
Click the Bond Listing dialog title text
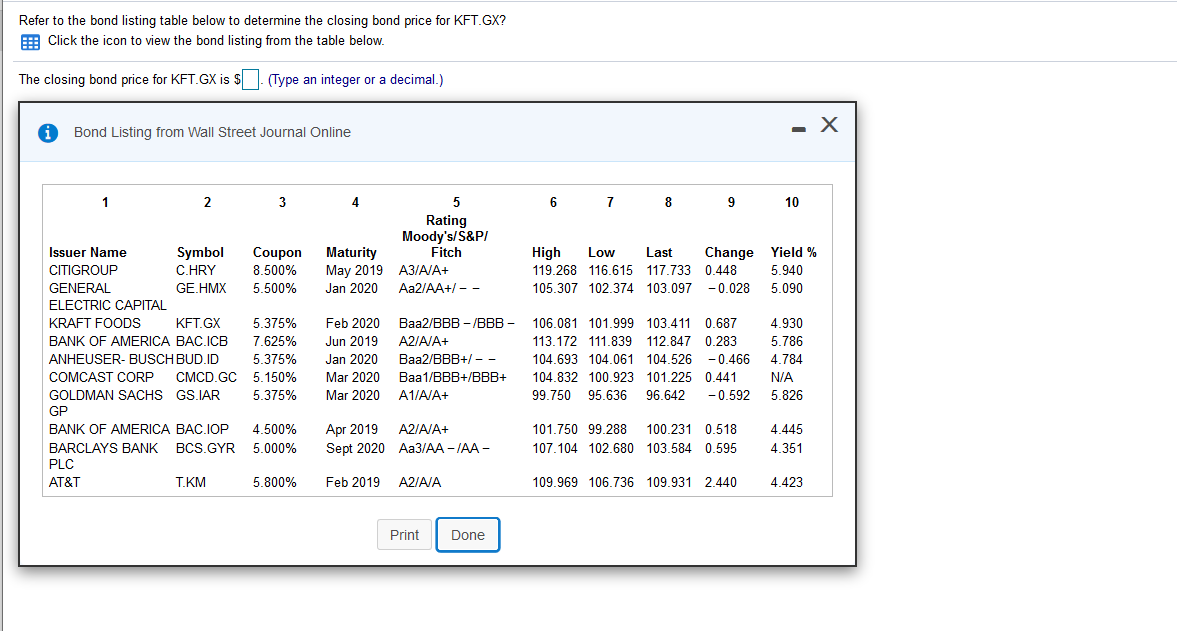click(211, 131)
